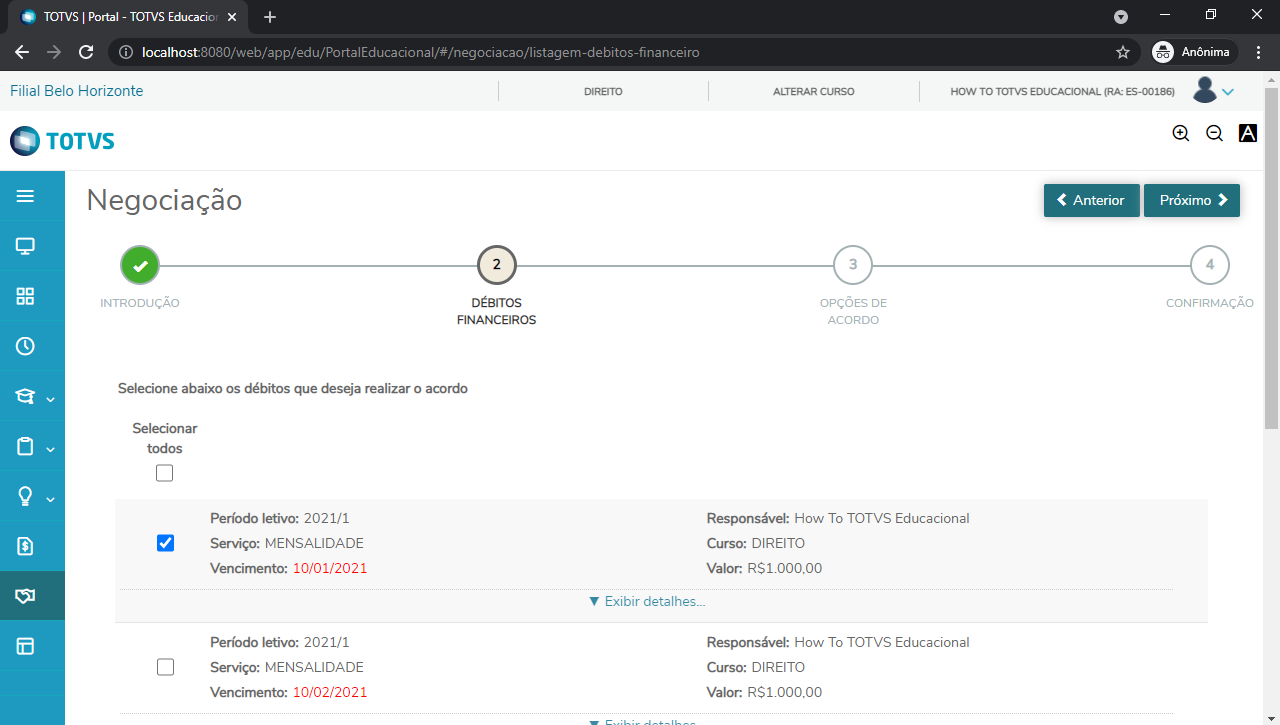Screen dimensions: 1280x725
Task: Uncheck the debit due 10/01/2021
Action: [x=165, y=543]
